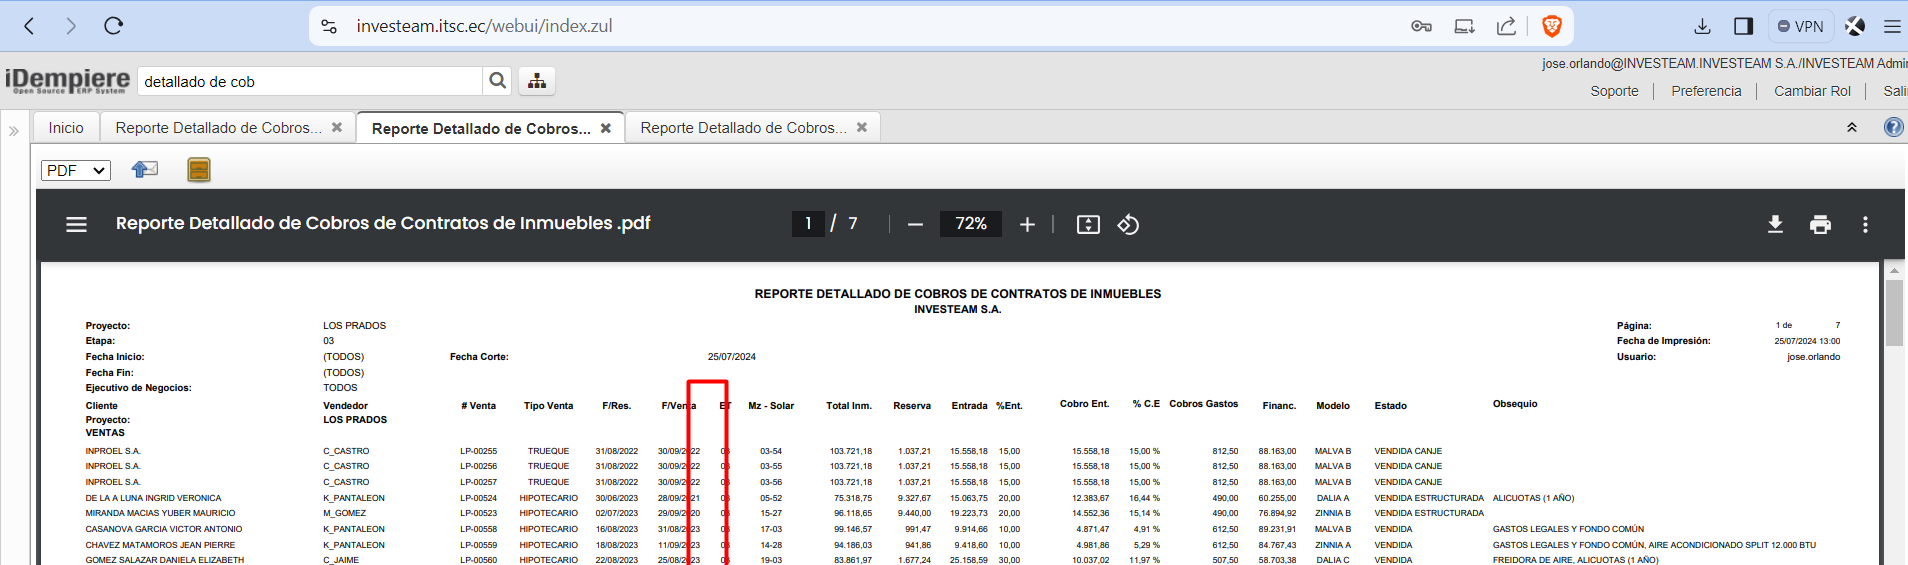Toggle the Brave VPN button
Screen dimensions: 1908x565
click(x=1800, y=26)
